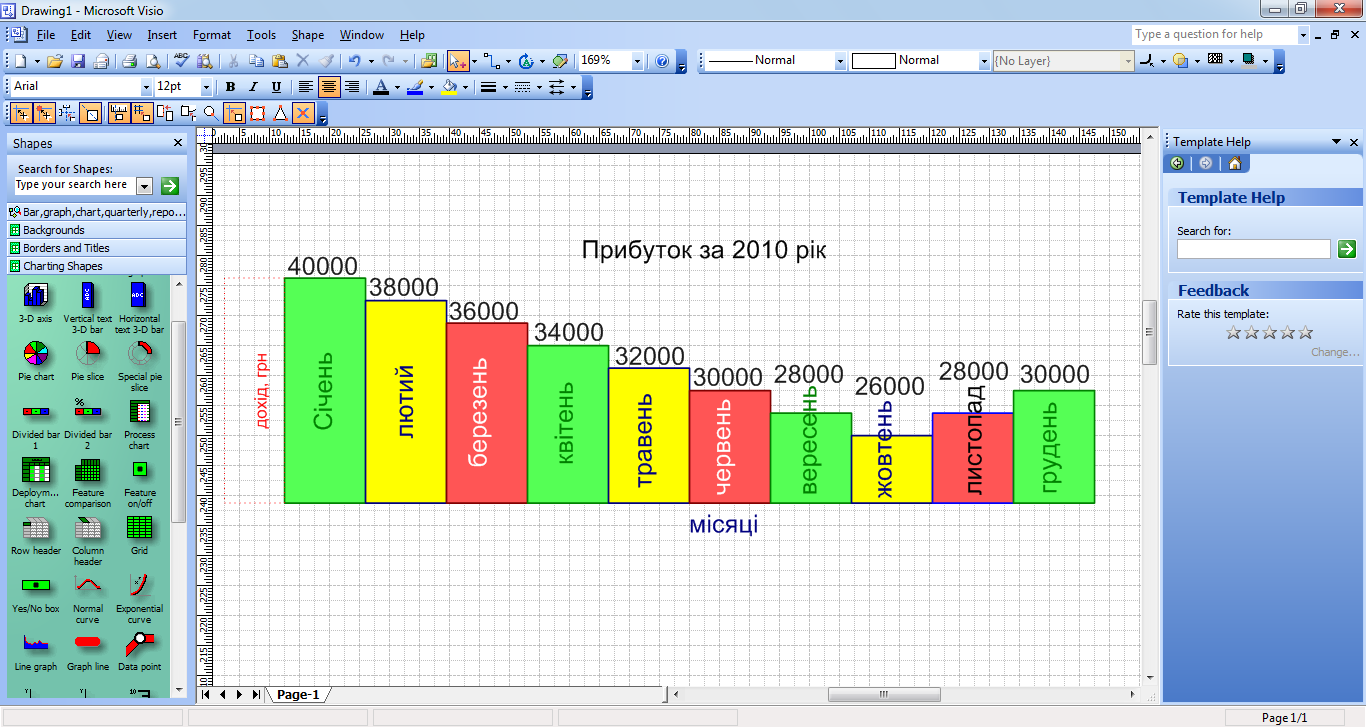Open the 169% zoom dropdown

click(x=637, y=61)
